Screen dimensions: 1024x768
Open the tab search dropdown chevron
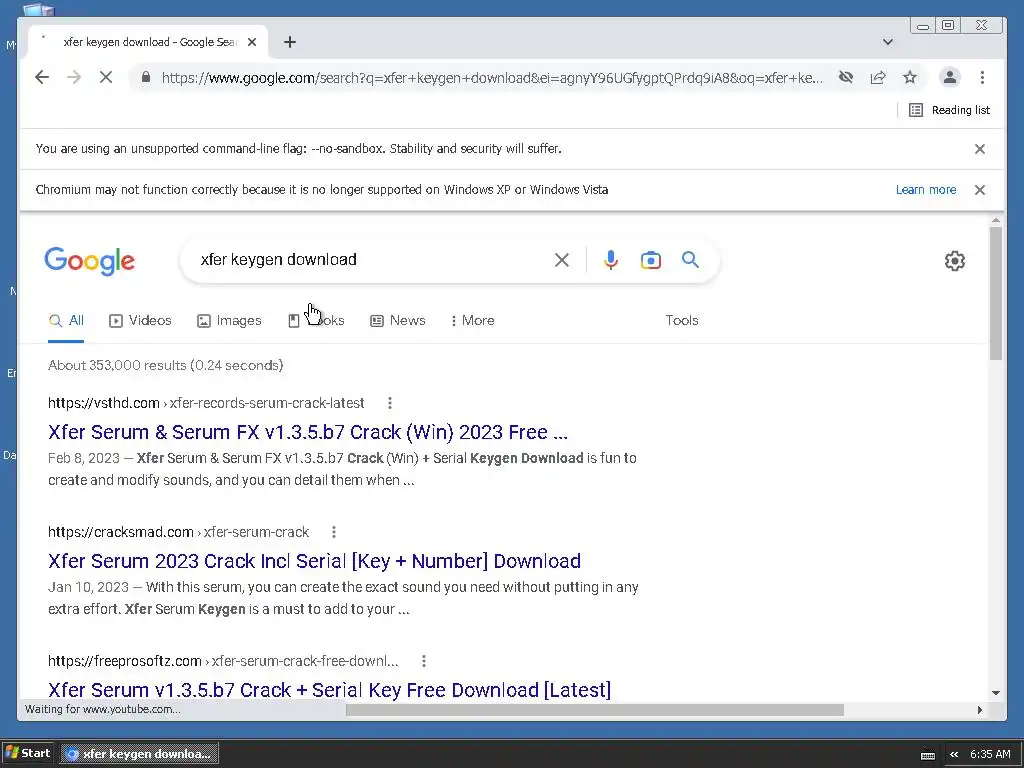(x=888, y=42)
